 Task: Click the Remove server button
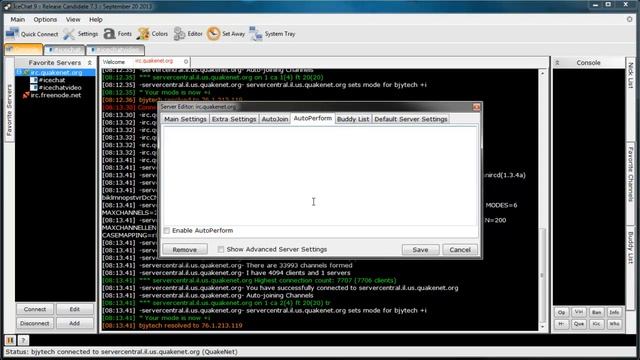184,249
